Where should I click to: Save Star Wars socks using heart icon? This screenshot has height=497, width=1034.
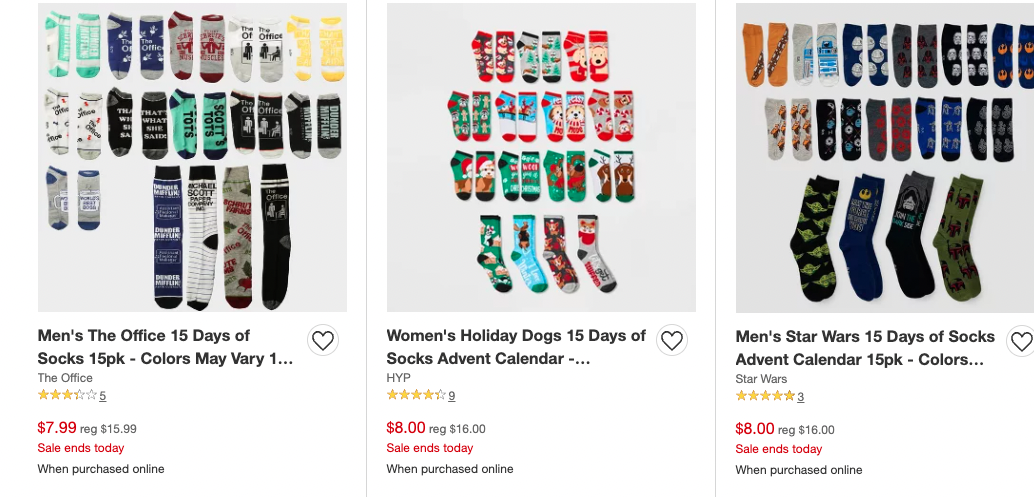[x=1020, y=342]
